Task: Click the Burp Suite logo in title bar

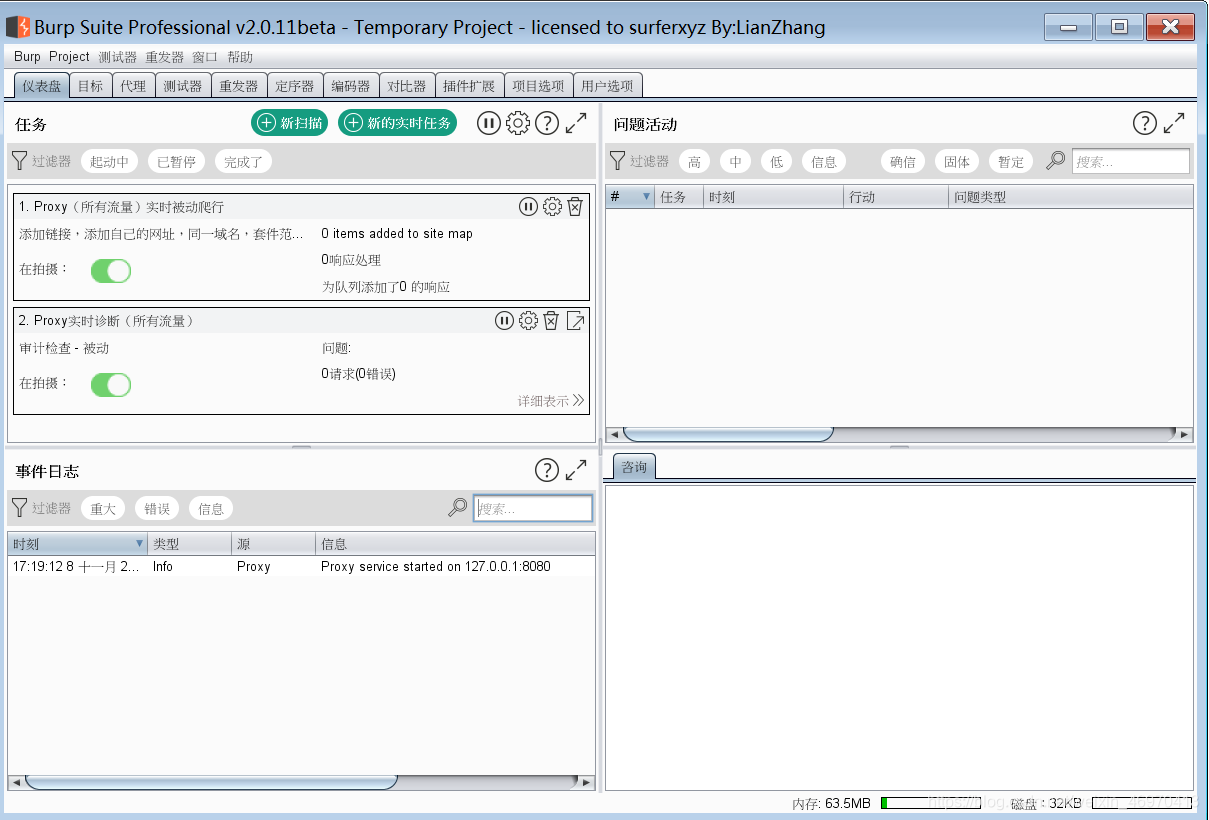Action: pyautogui.click(x=17, y=27)
